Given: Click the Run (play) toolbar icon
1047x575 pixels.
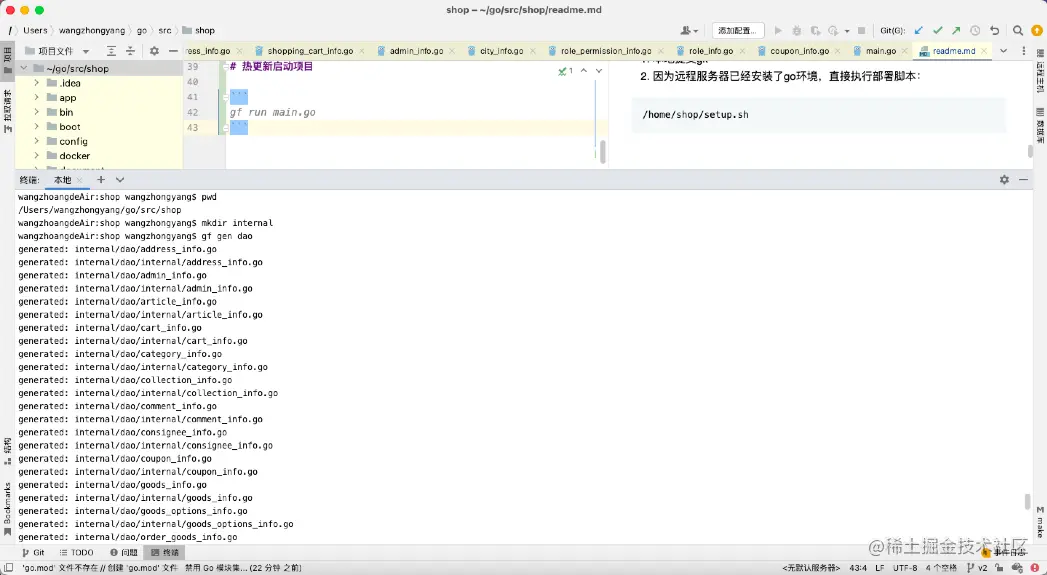Looking at the screenshot, I should click(777, 31).
